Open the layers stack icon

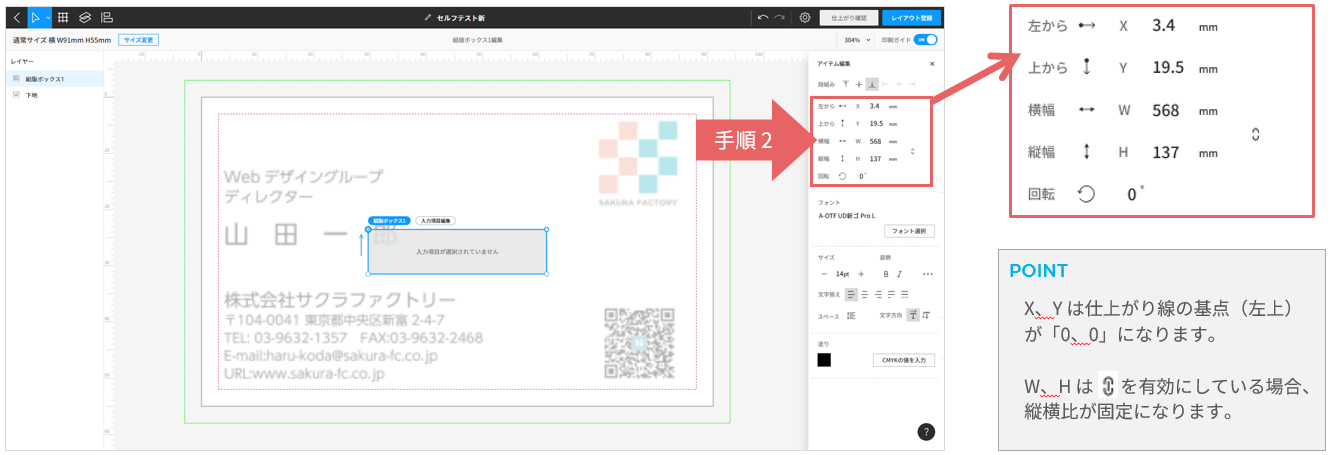coord(85,17)
